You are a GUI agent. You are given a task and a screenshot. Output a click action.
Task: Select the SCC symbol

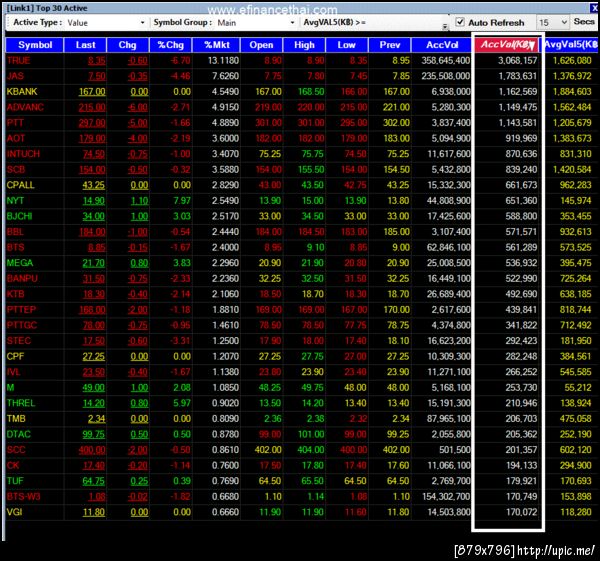click(x=16, y=450)
